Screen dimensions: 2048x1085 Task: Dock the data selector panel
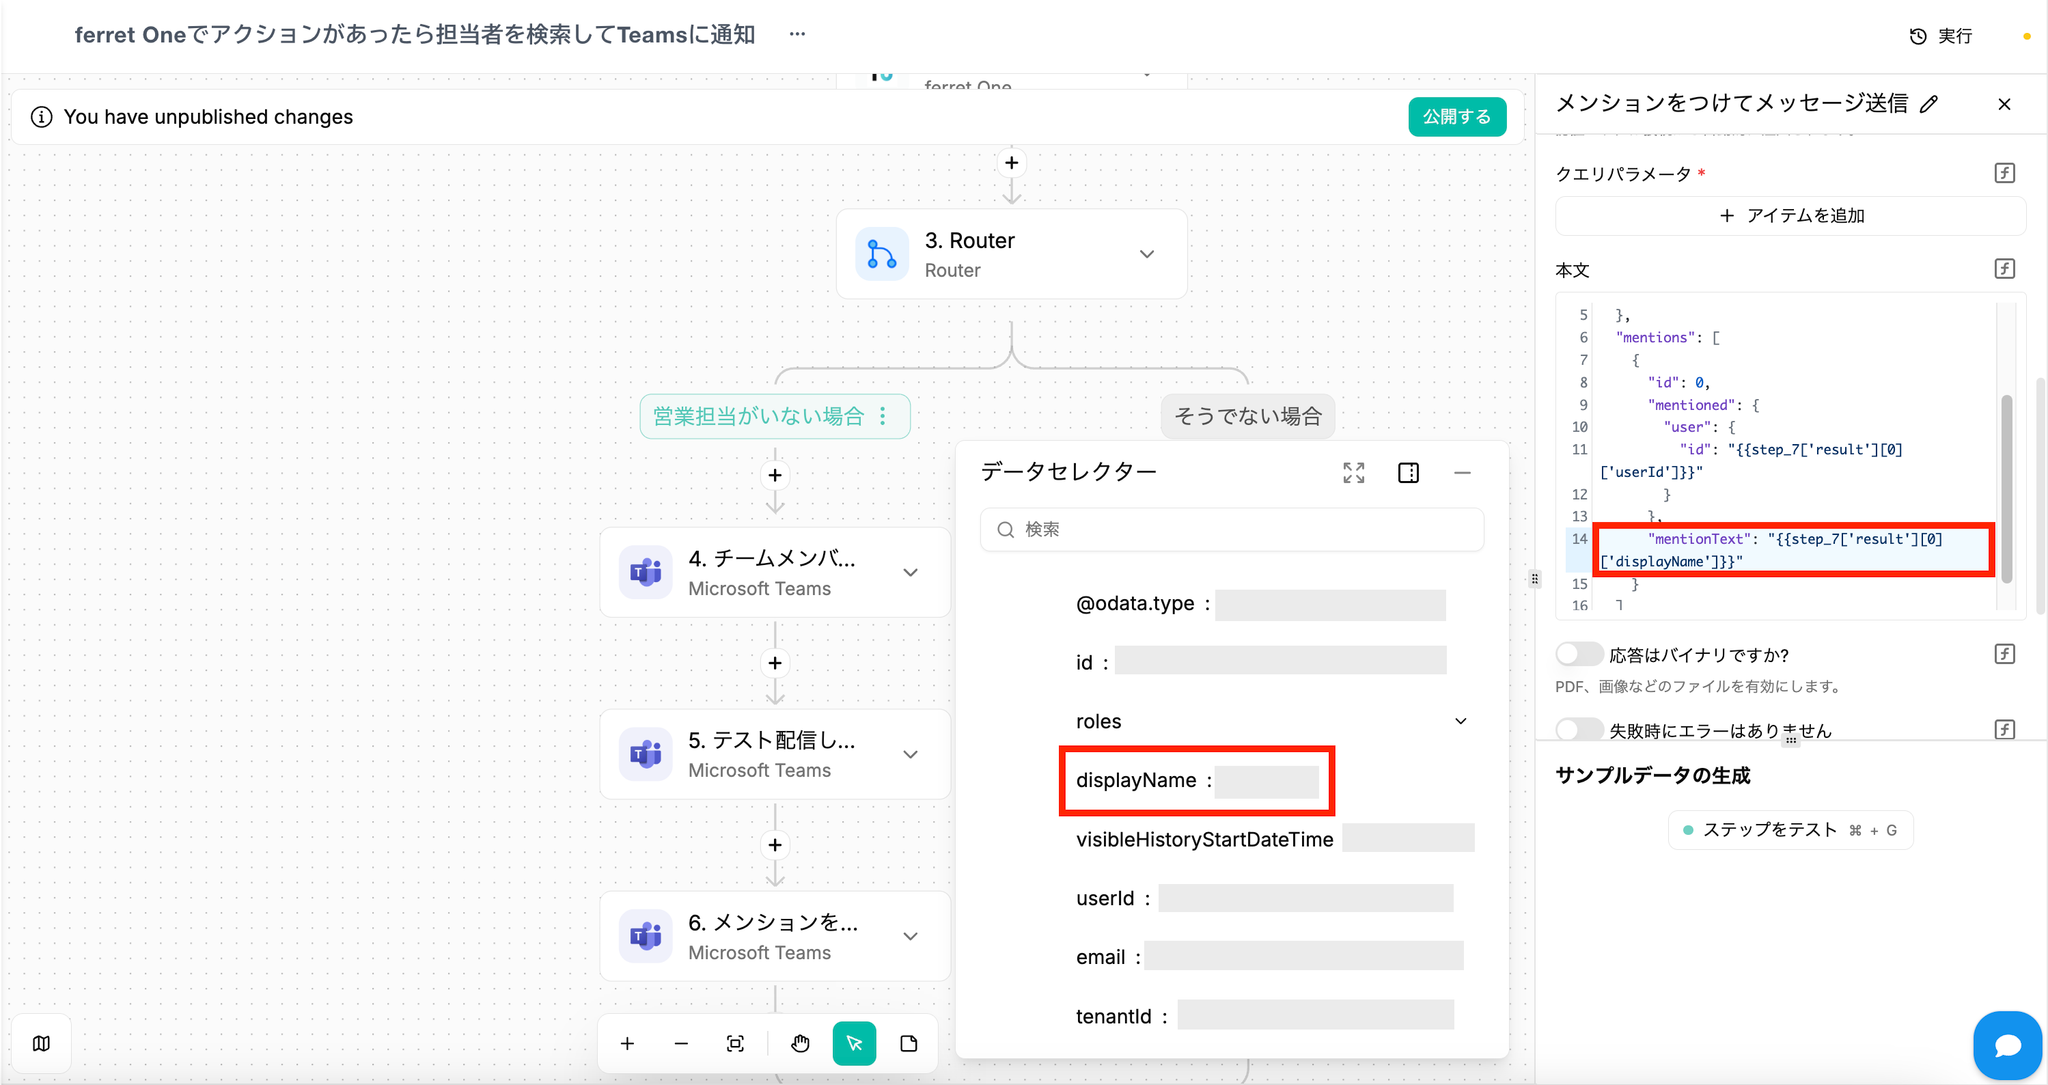click(x=1408, y=473)
